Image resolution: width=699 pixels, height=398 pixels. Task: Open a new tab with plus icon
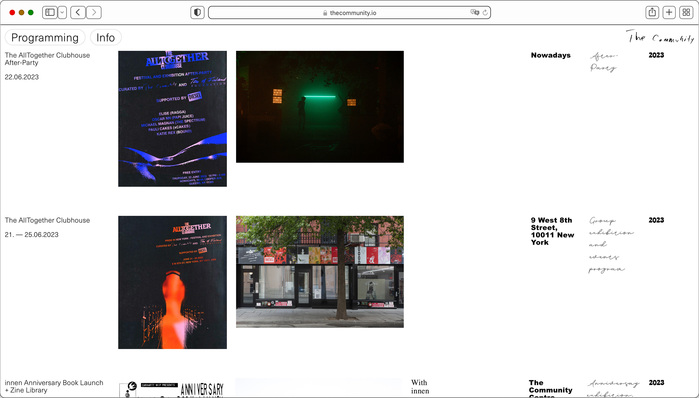pyautogui.click(x=669, y=12)
